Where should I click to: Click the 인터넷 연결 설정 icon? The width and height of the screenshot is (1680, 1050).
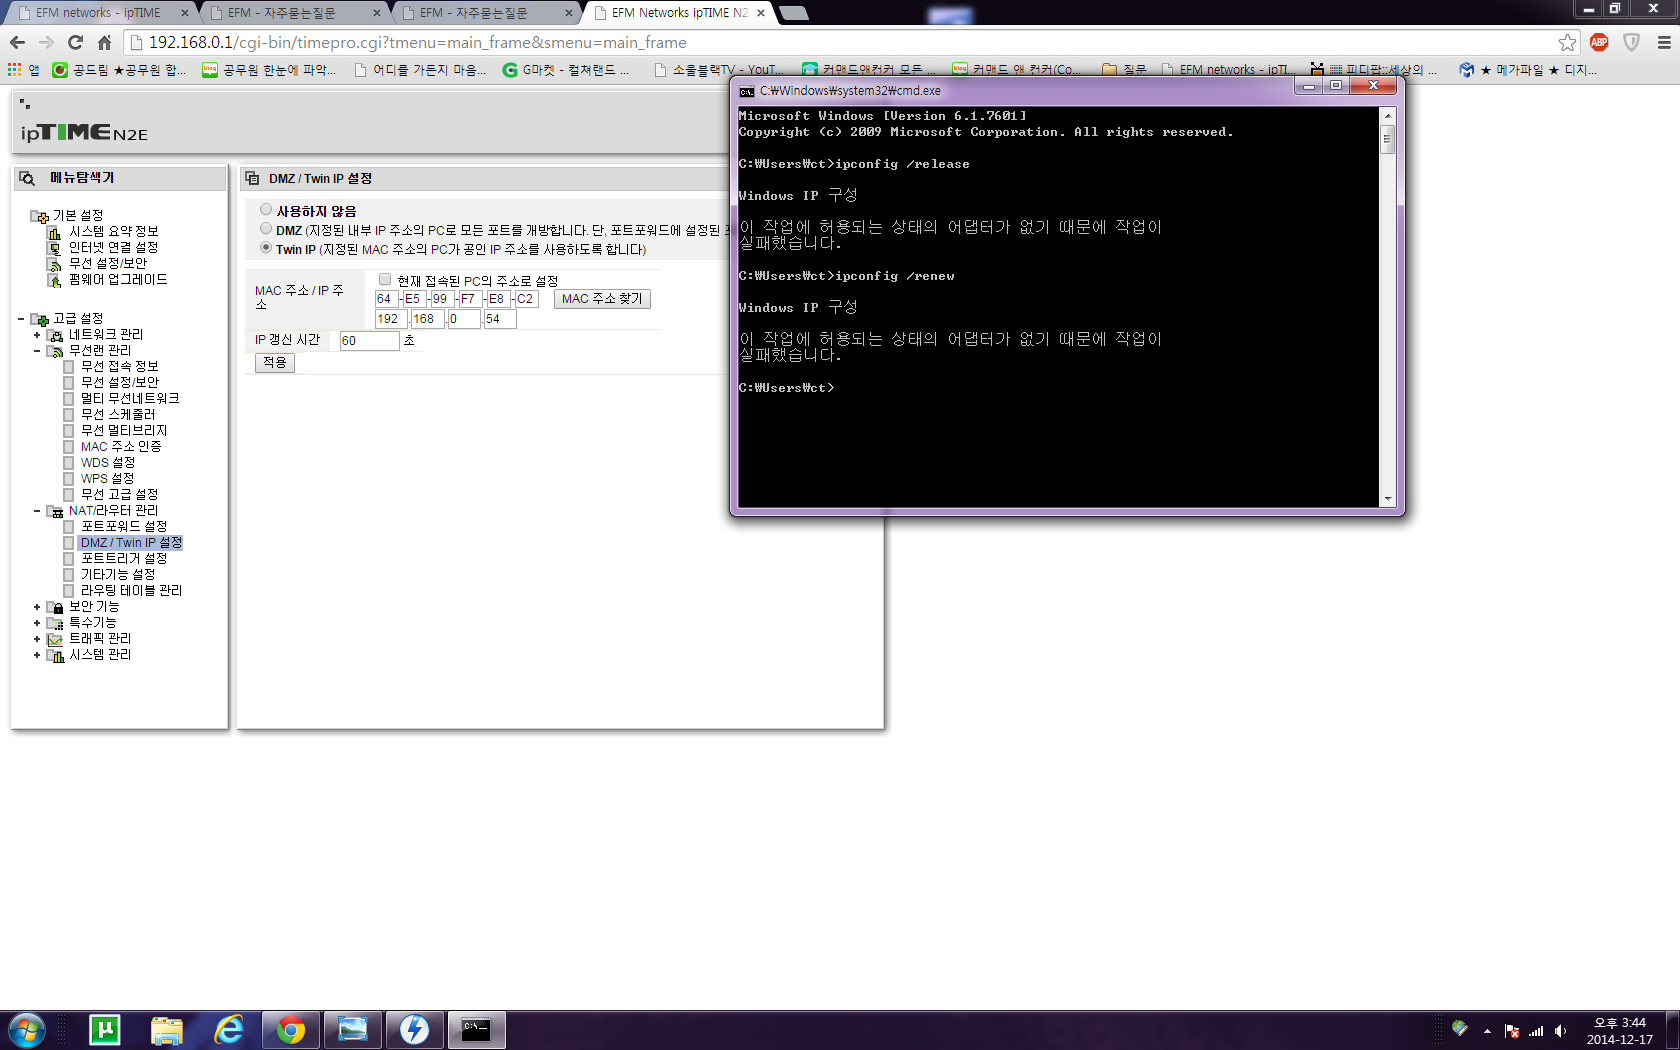pos(55,248)
